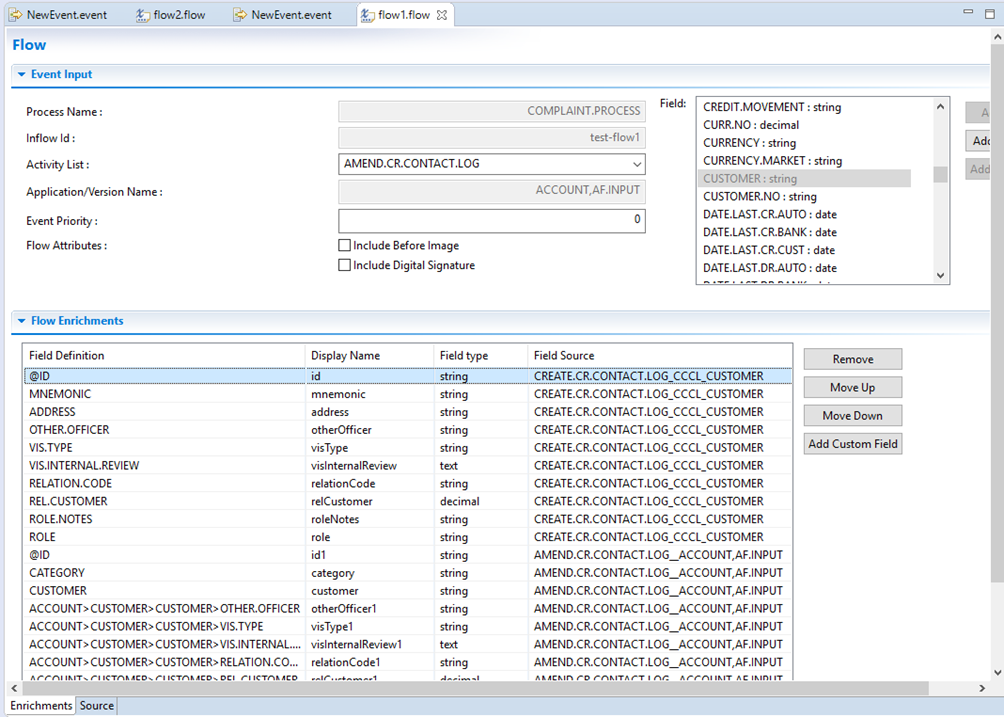The width and height of the screenshot is (1004, 717).
Task: Switch to the Source tab
Action: point(97,706)
